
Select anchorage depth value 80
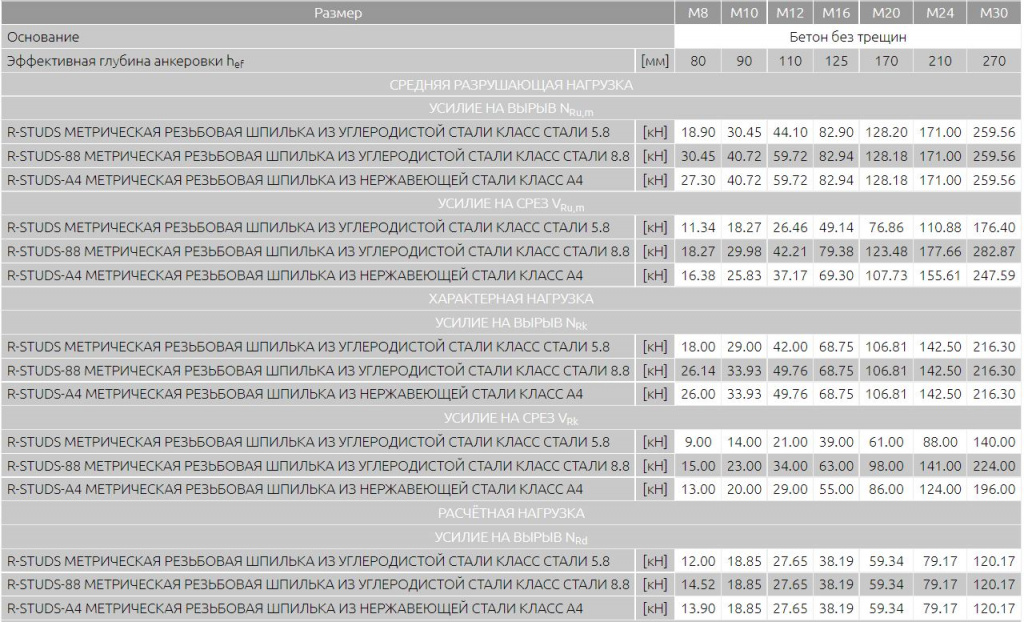697,61
